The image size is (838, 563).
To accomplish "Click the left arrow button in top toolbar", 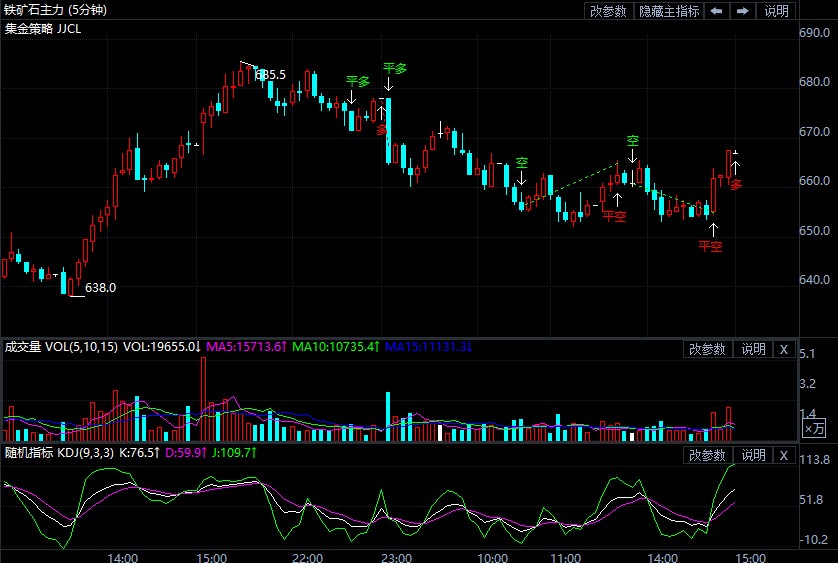I will [x=717, y=11].
